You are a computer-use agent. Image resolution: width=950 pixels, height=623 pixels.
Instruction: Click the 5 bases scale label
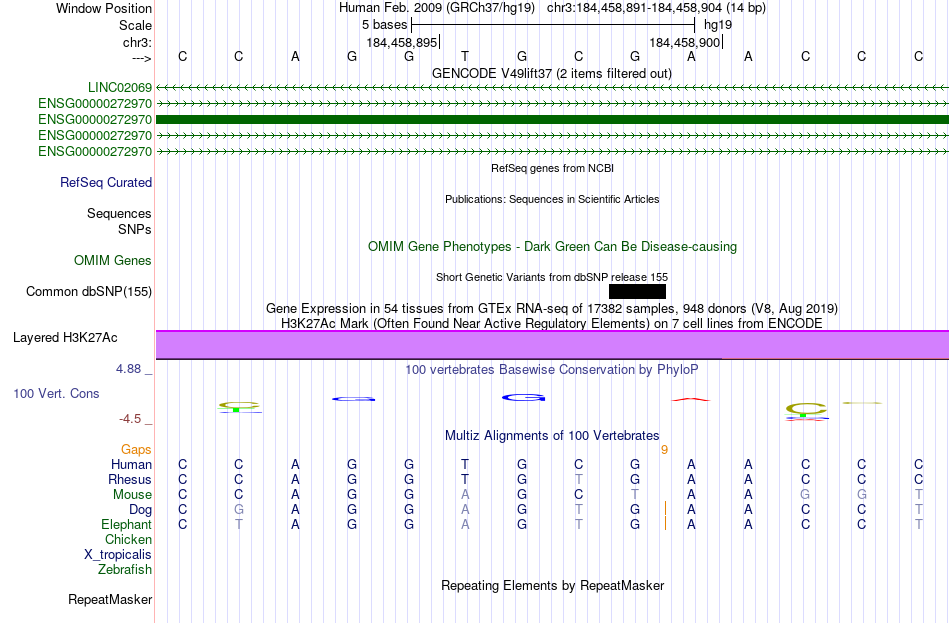(x=384, y=25)
